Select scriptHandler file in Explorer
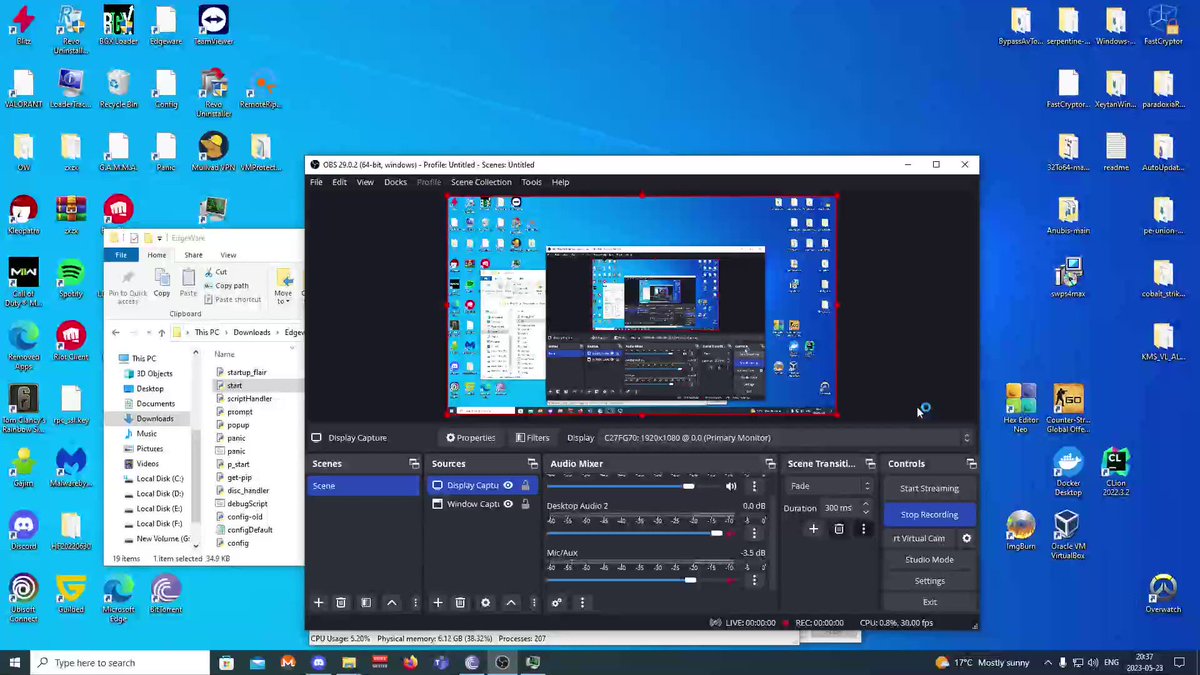Image resolution: width=1200 pixels, height=675 pixels. coord(249,398)
